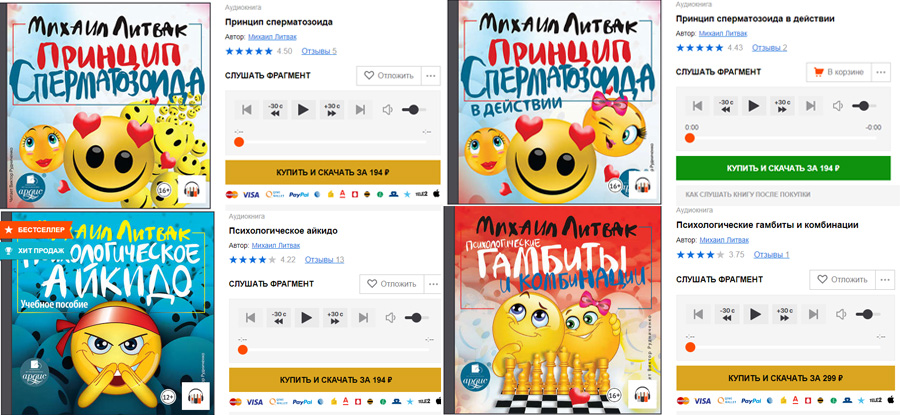
Task: Click the next track icon in Психологическое айкидо player
Action: (363, 317)
